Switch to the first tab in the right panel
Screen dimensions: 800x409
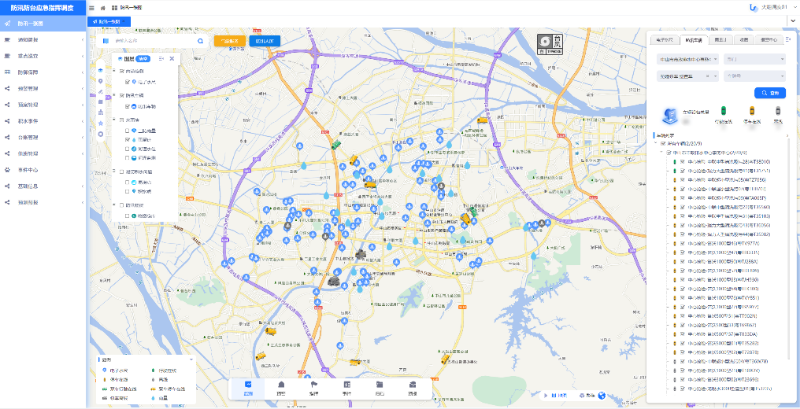(664, 39)
